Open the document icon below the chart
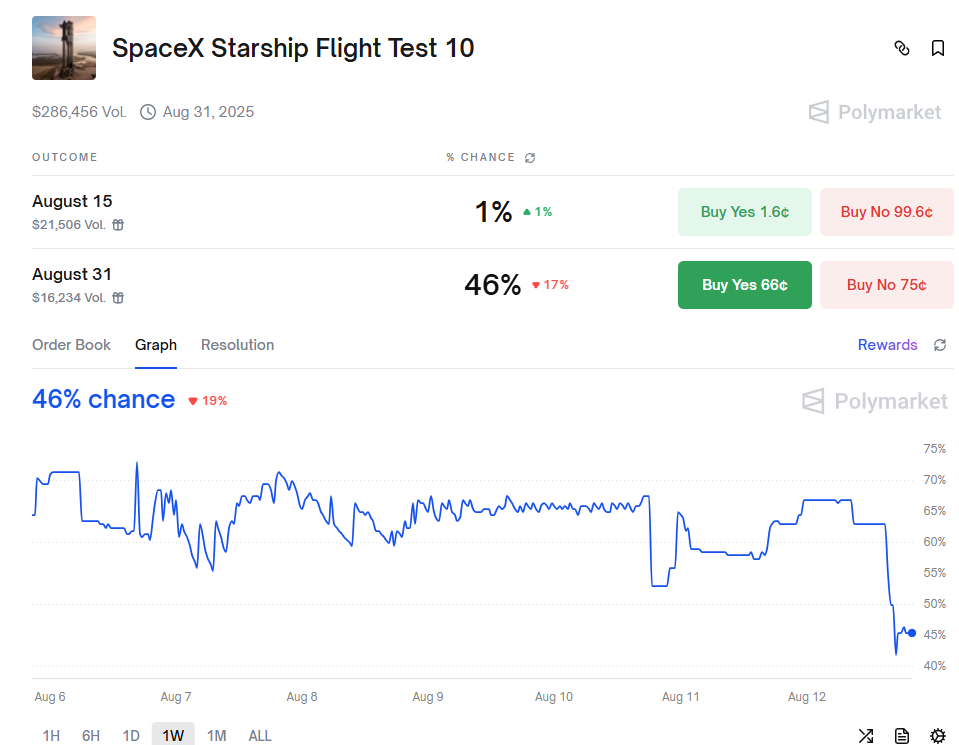Viewport: 959px width, 745px height. point(902,736)
